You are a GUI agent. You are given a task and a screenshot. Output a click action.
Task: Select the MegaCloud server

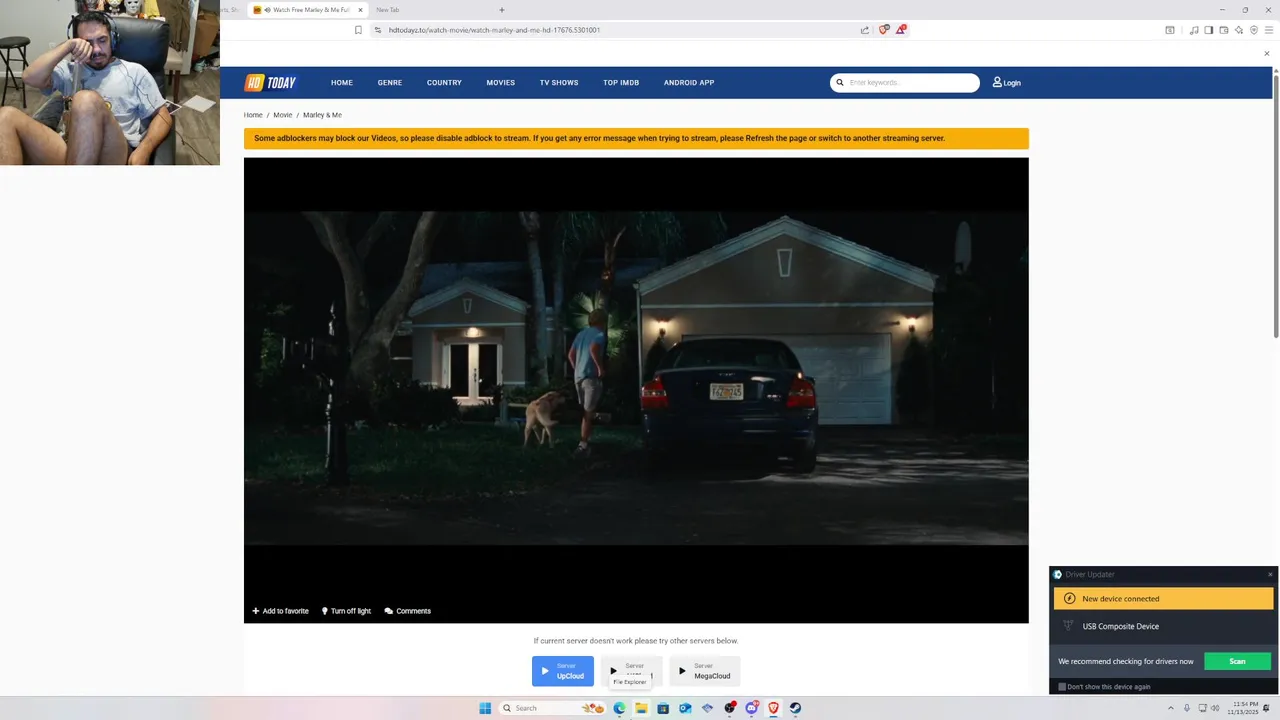pos(705,671)
